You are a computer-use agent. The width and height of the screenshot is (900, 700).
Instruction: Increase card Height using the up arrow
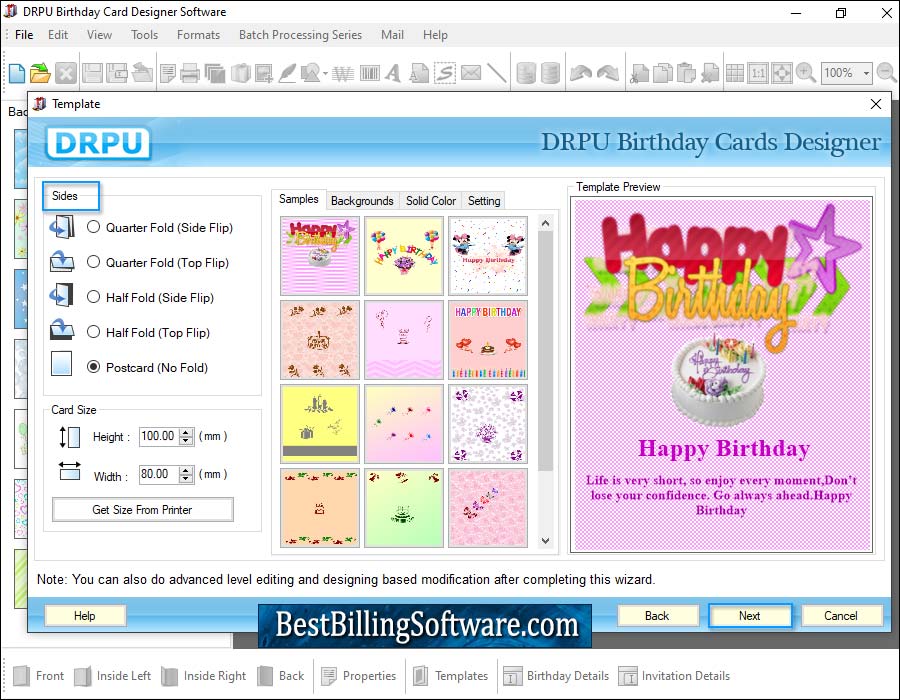click(x=187, y=432)
